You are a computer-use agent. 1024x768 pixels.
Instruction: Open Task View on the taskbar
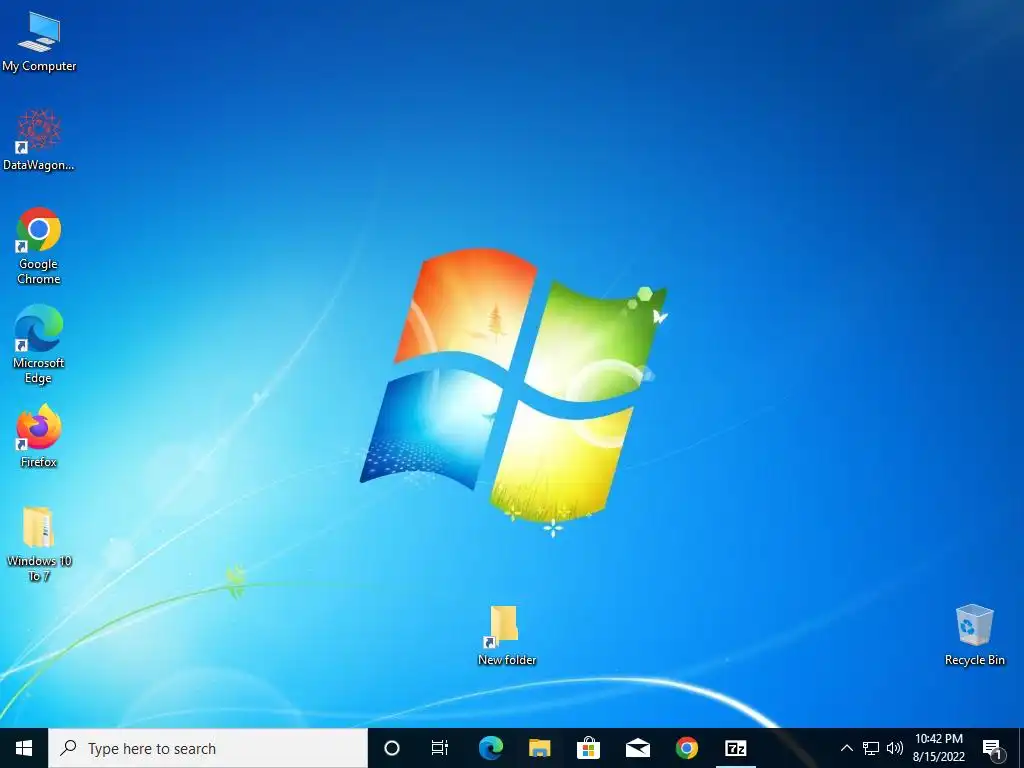click(x=440, y=748)
